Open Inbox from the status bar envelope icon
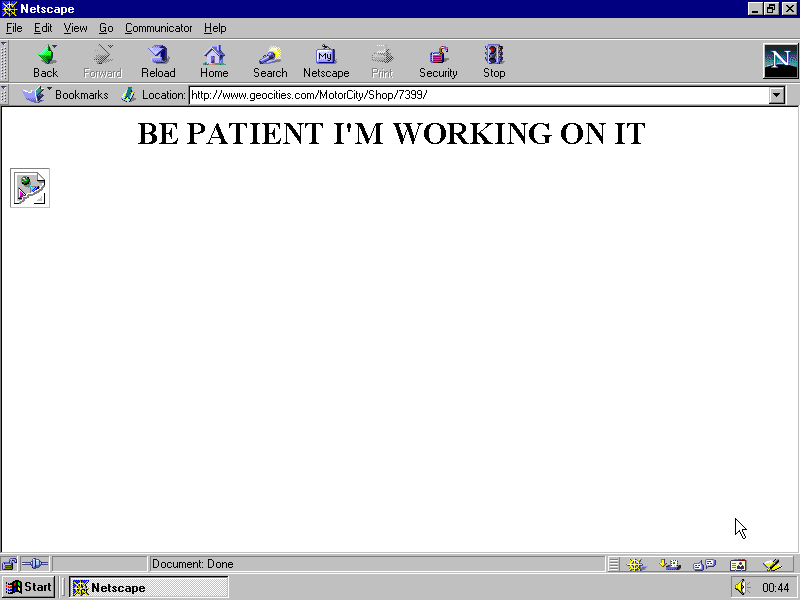Viewport: 800px width, 600px height. point(671,564)
